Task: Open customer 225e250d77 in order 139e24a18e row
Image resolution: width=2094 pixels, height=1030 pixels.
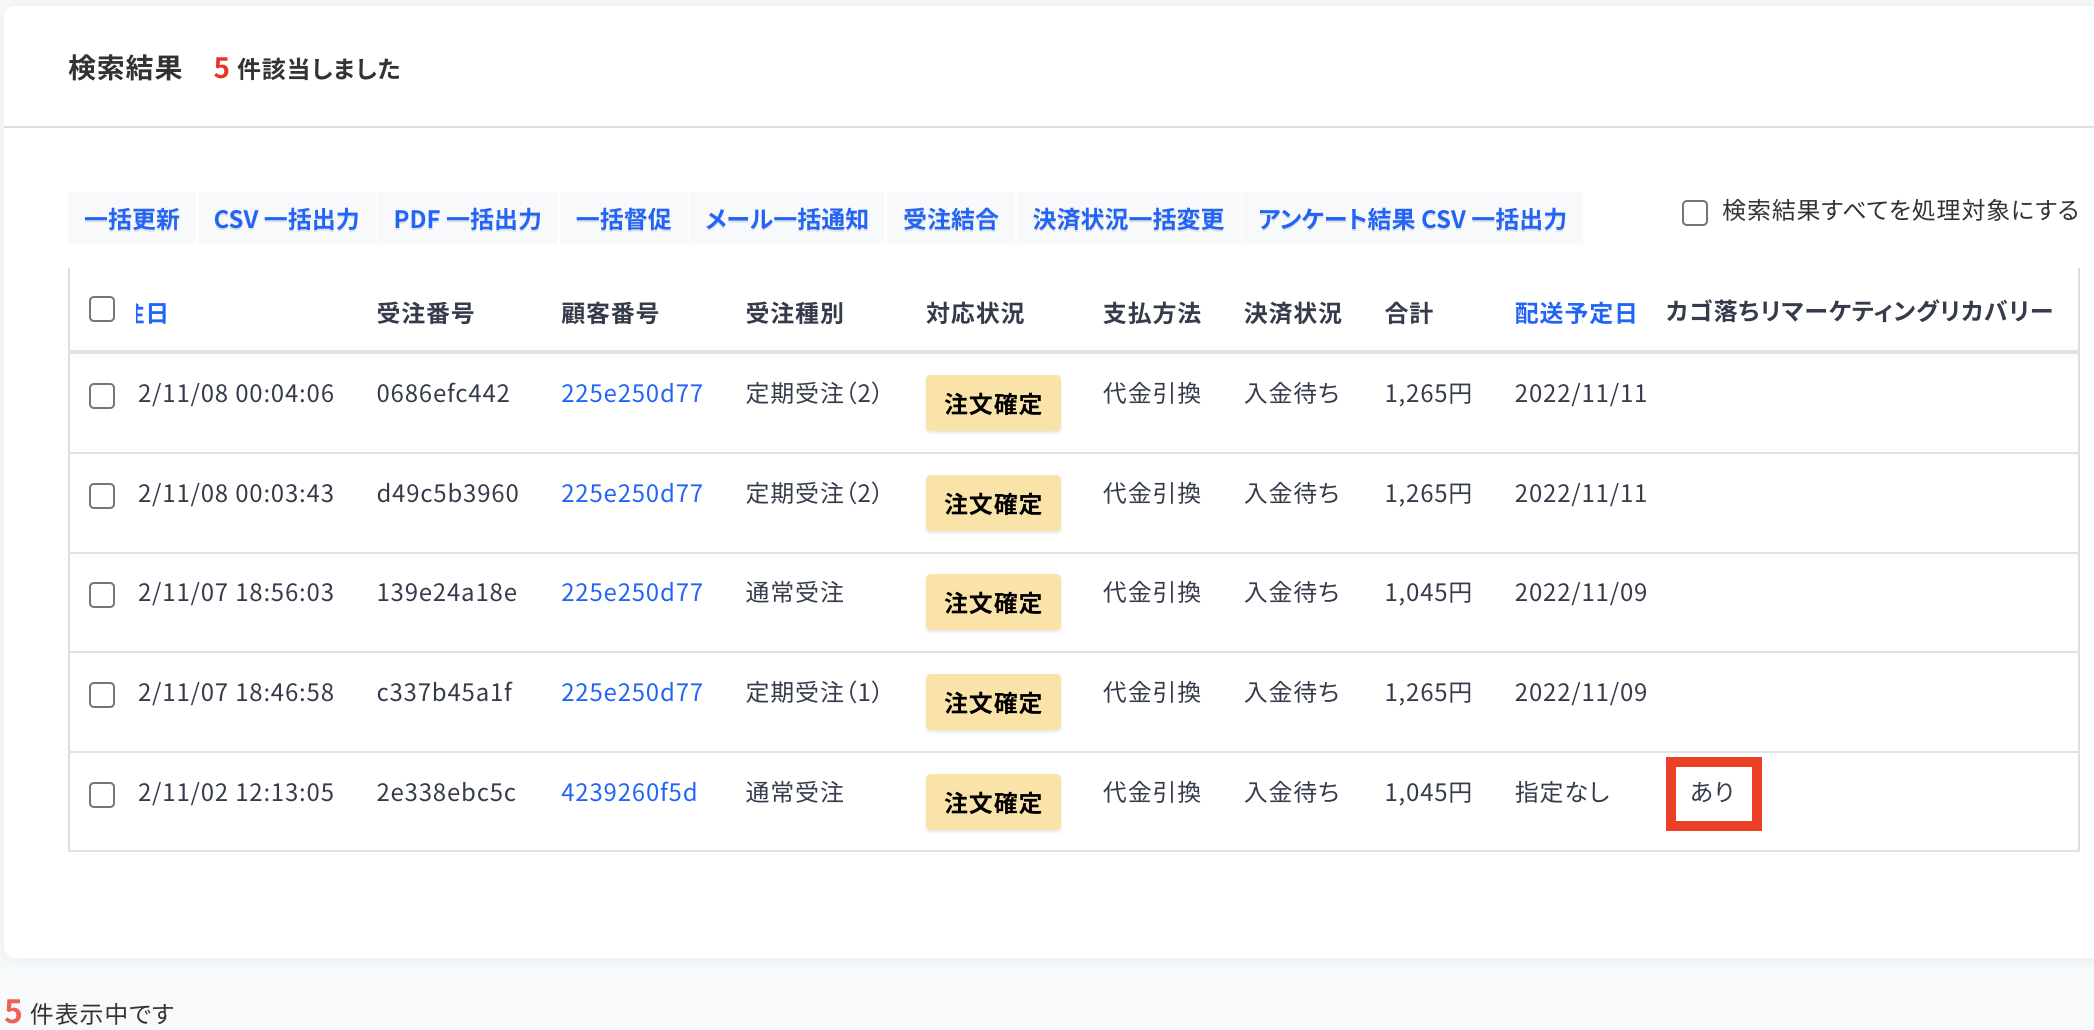Action: (632, 592)
